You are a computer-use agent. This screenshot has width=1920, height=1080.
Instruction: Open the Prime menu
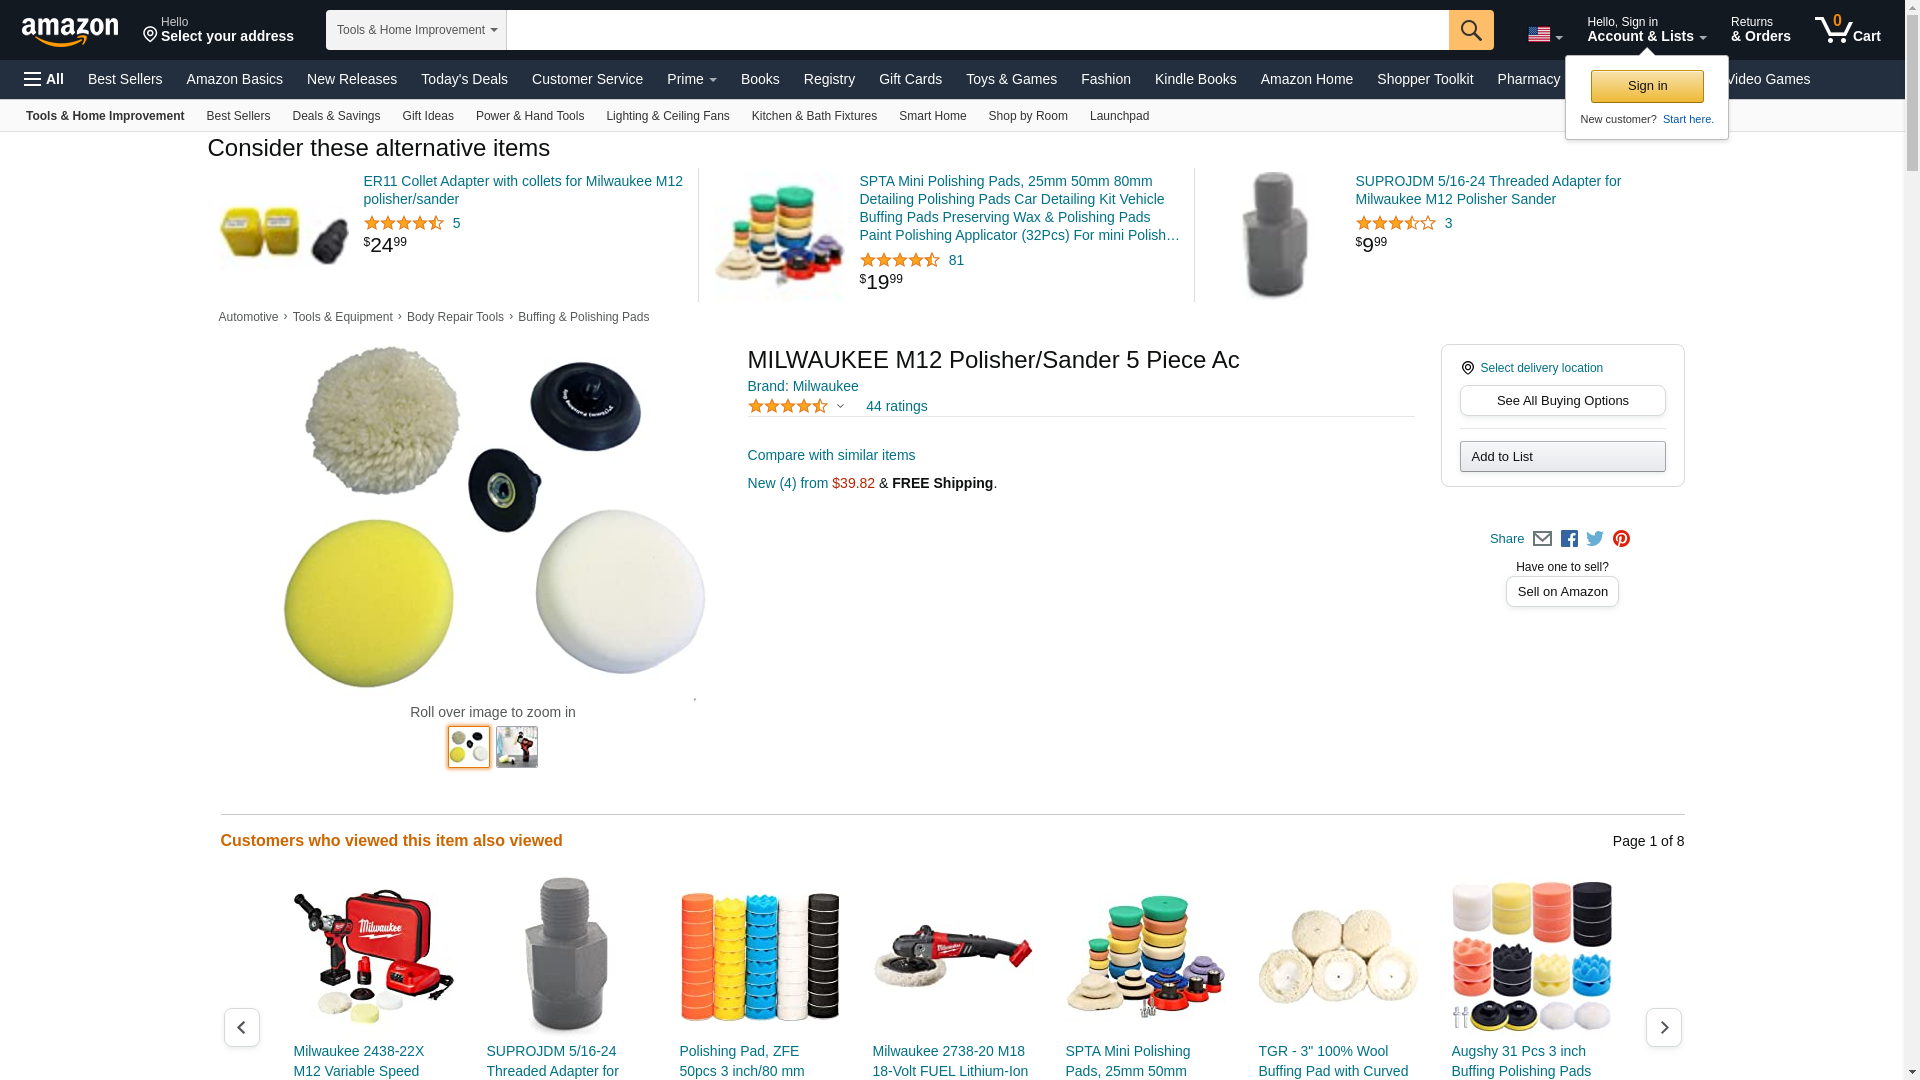[691, 79]
